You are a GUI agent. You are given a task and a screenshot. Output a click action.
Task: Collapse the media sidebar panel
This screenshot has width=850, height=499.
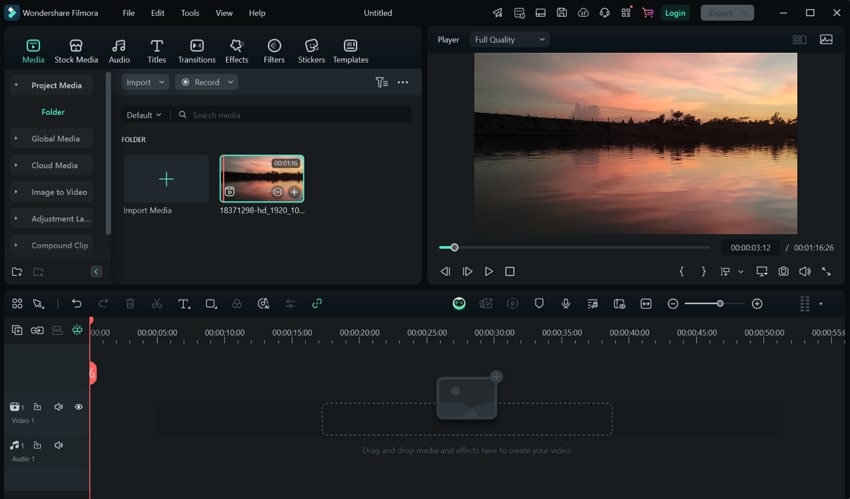pos(96,271)
